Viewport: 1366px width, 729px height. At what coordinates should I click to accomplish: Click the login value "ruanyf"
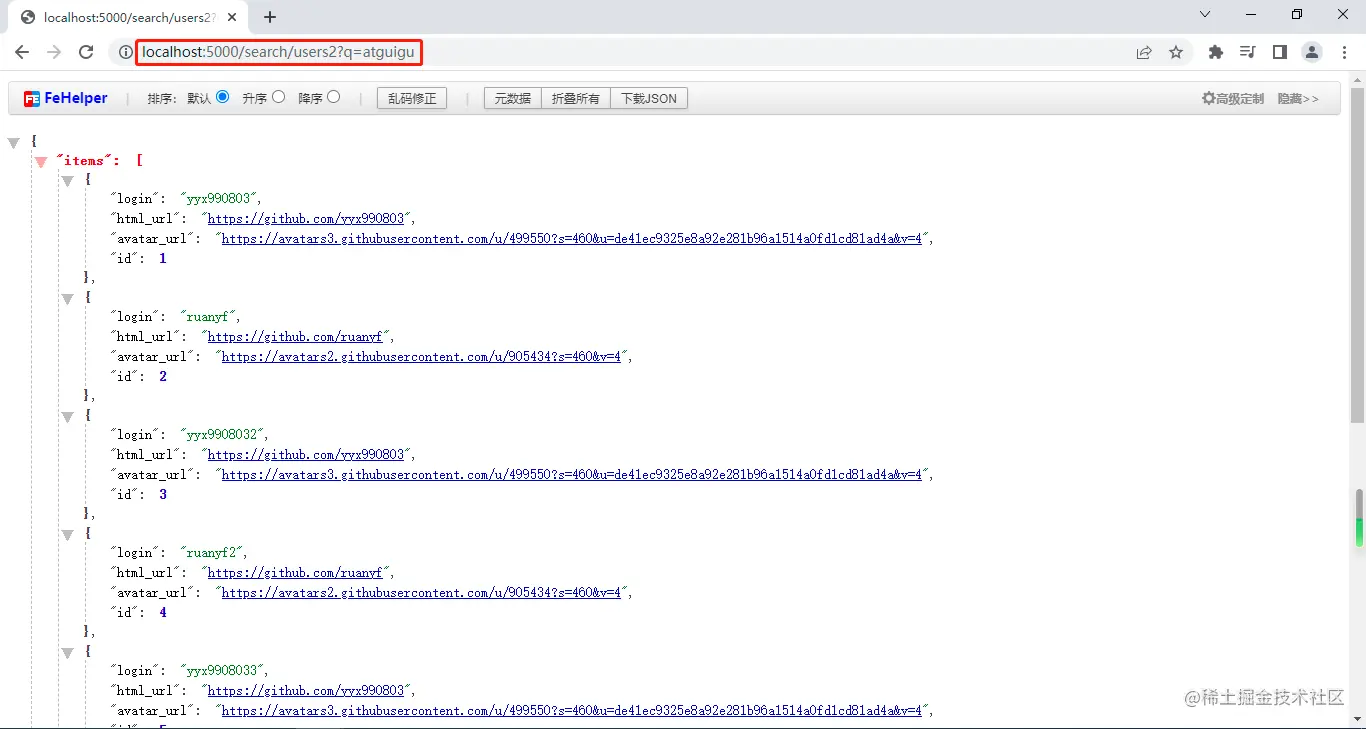pyautogui.click(x=207, y=317)
